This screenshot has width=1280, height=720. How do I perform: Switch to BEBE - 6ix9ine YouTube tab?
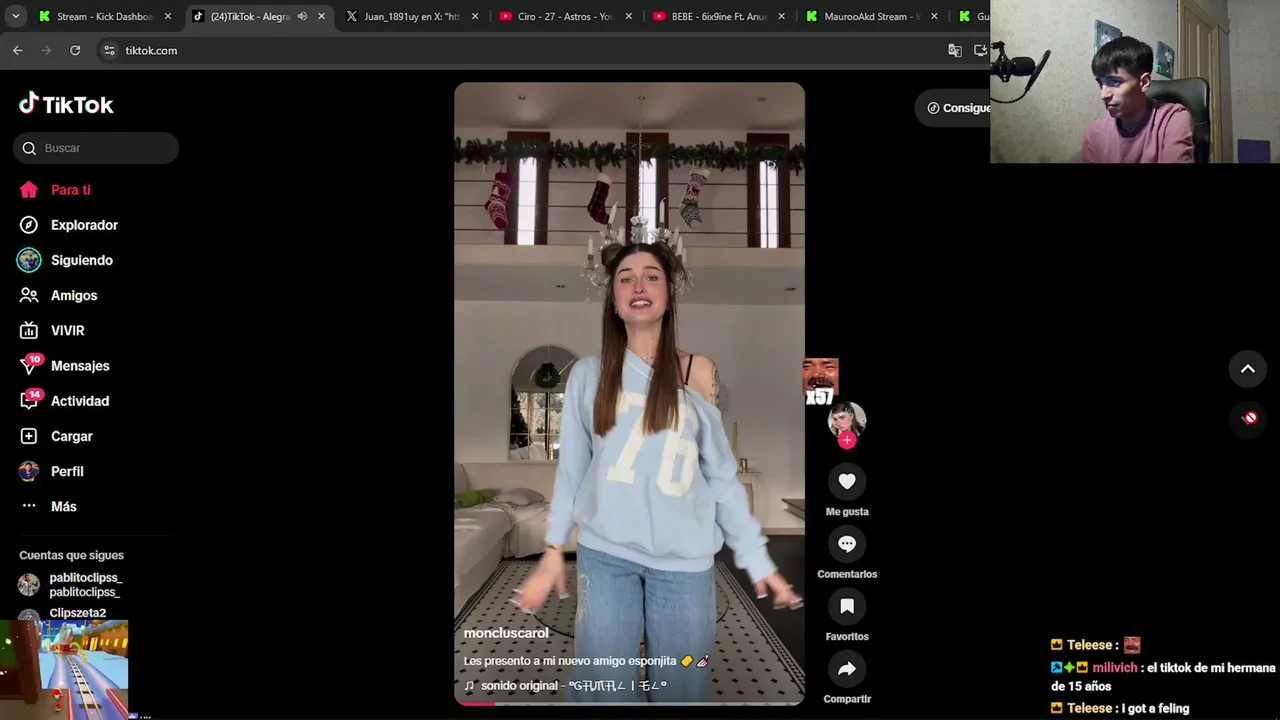pos(719,16)
